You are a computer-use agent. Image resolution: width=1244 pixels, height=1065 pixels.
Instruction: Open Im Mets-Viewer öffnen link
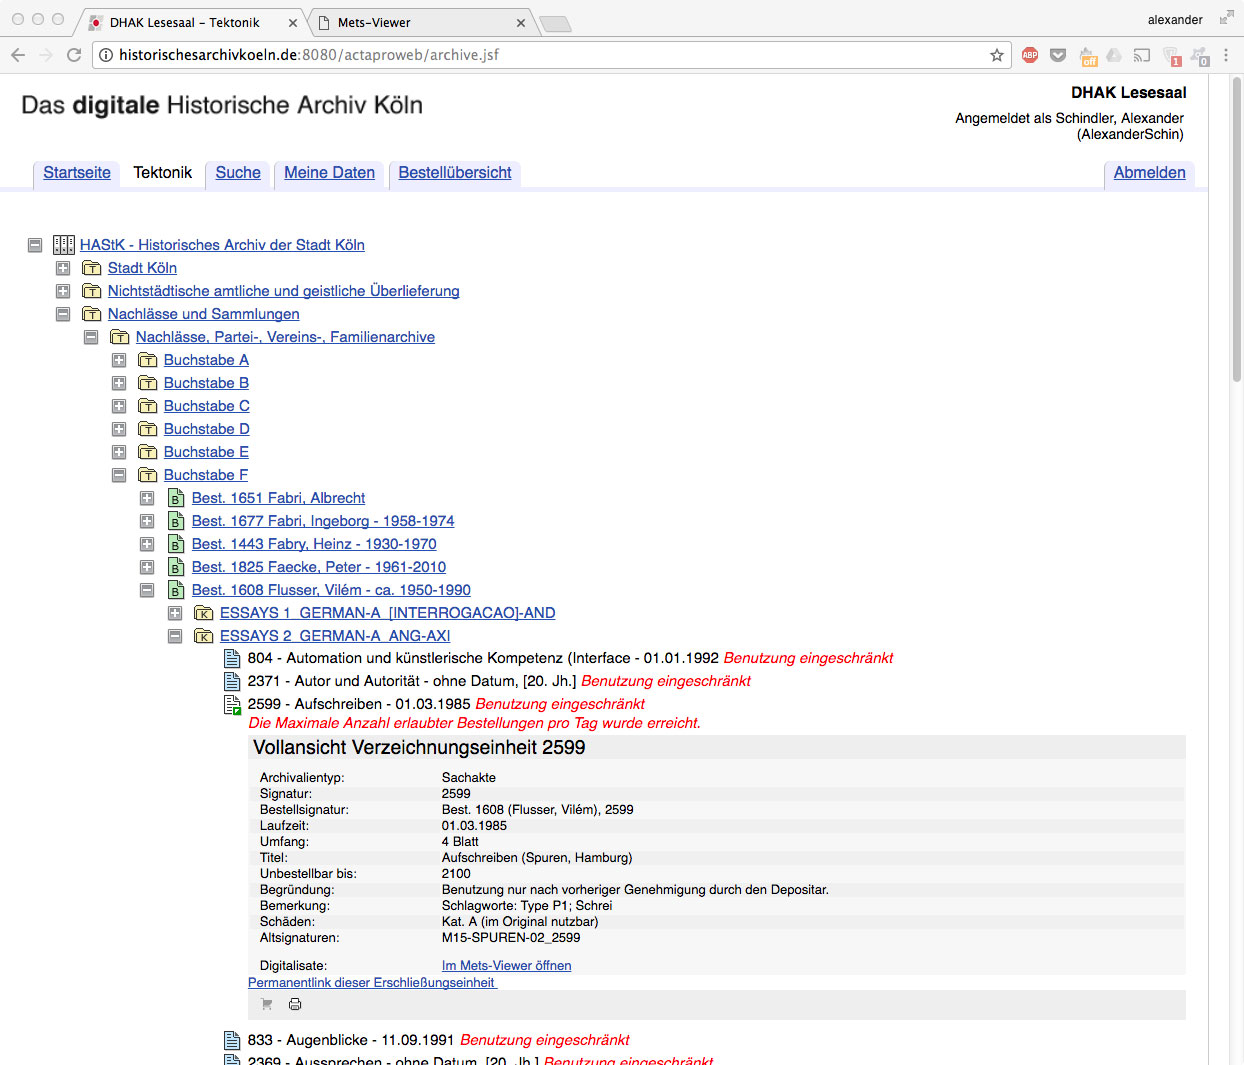point(507,966)
